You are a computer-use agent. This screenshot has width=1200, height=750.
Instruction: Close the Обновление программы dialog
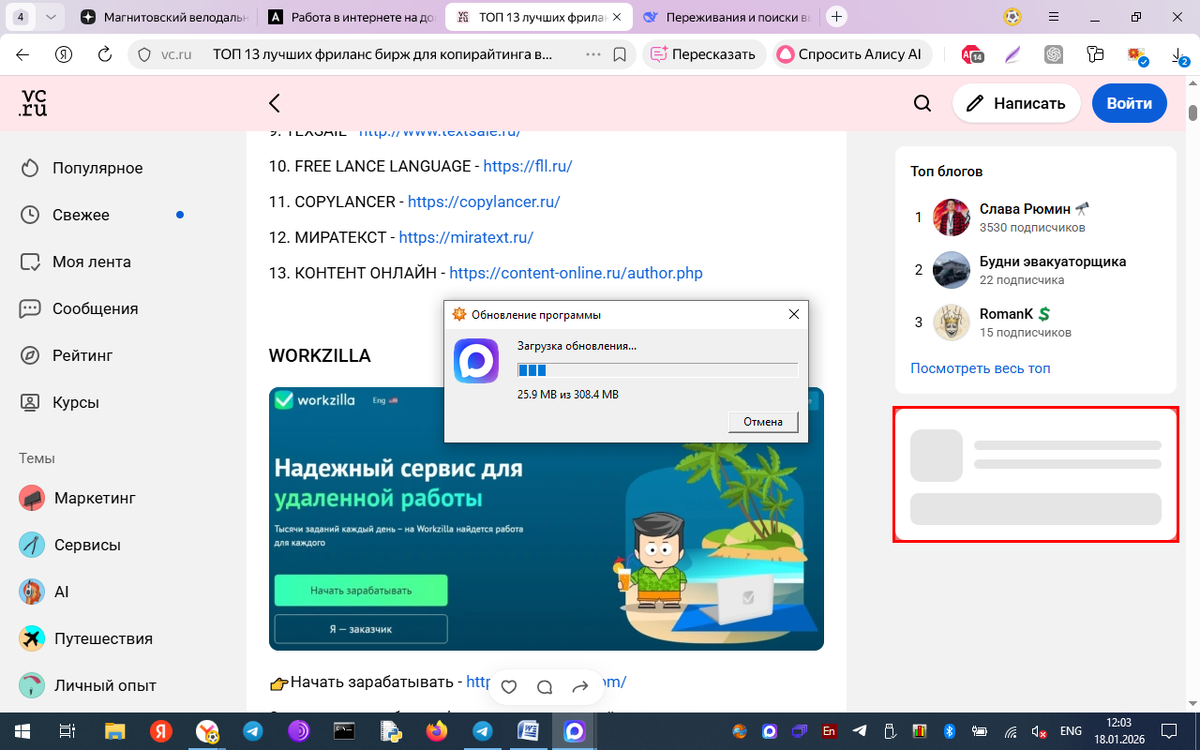[794, 314]
